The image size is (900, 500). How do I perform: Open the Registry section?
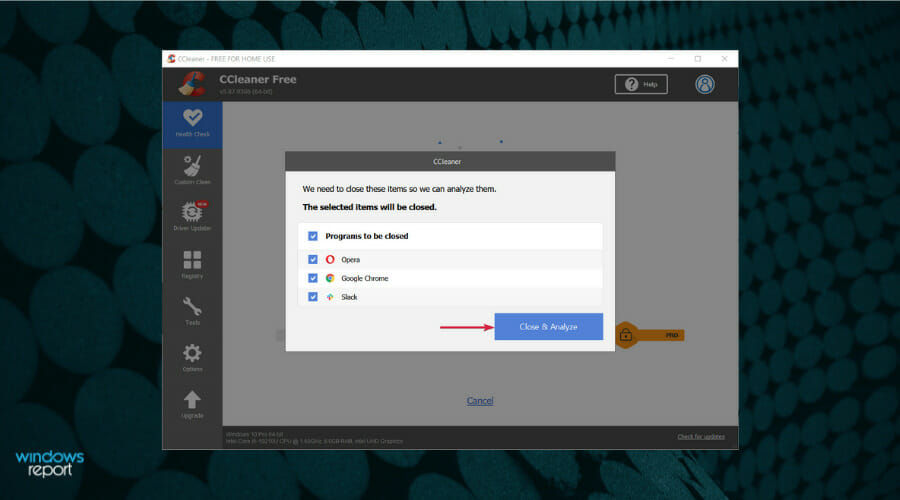192,264
